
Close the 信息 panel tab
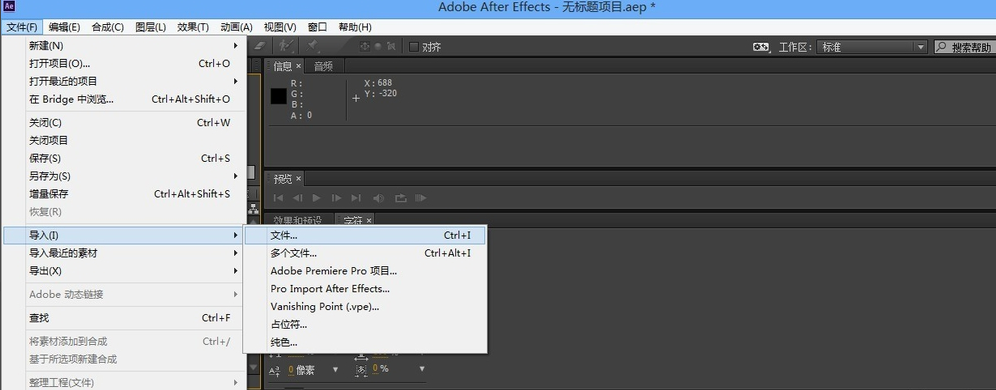[x=298, y=66]
